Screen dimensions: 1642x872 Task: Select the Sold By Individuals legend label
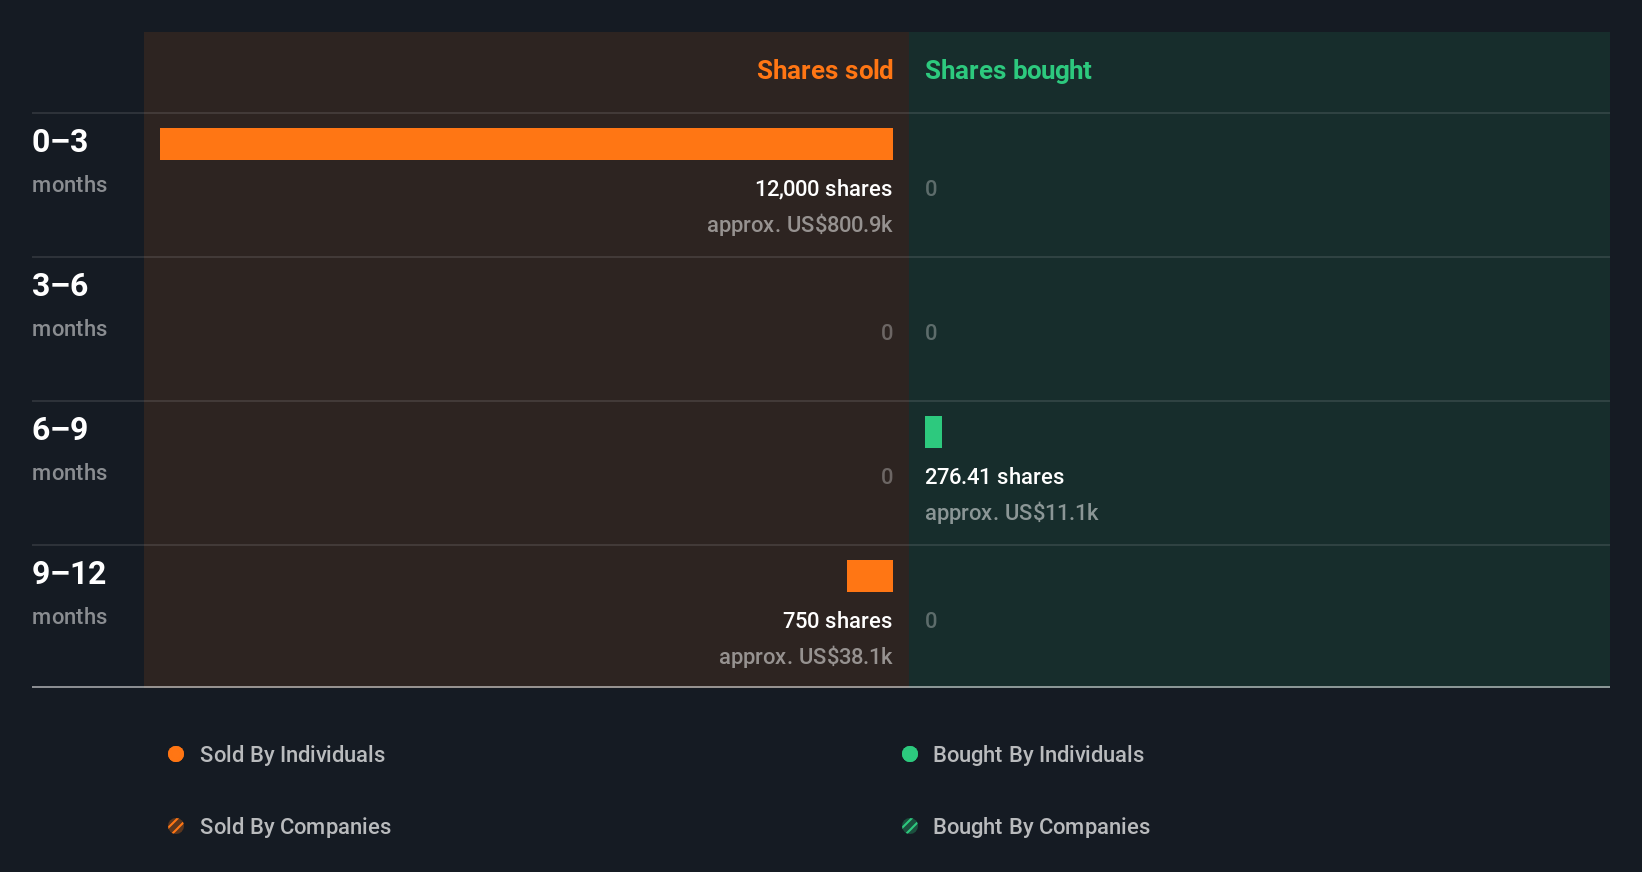(x=292, y=755)
